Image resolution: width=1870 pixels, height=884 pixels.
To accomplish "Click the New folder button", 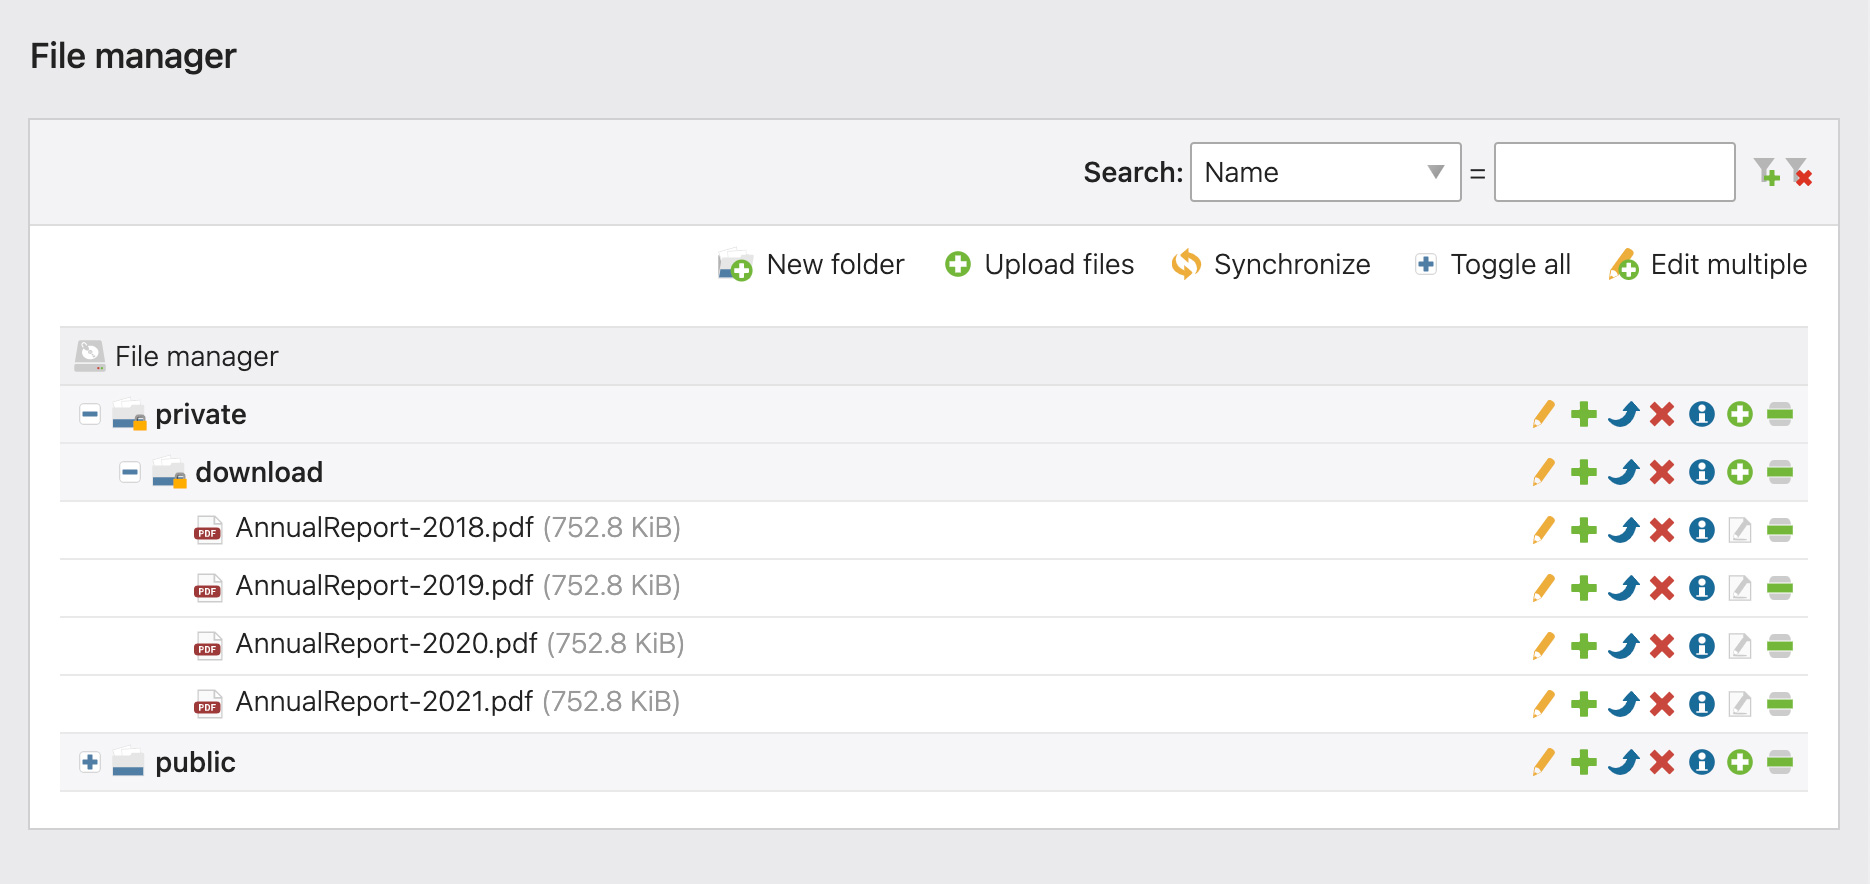I will pyautogui.click(x=811, y=264).
